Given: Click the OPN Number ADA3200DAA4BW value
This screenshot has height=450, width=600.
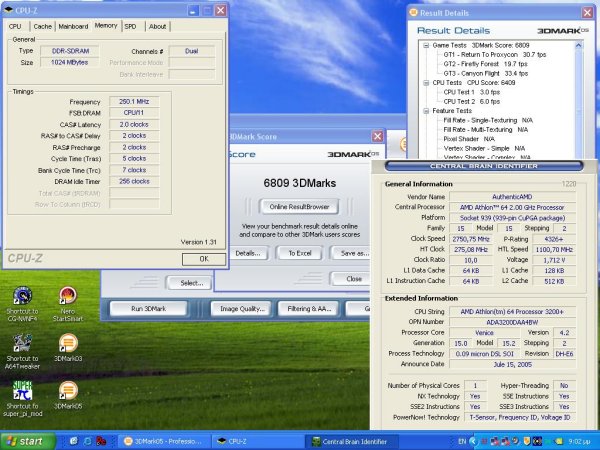Looking at the screenshot, I should (x=512, y=322).
